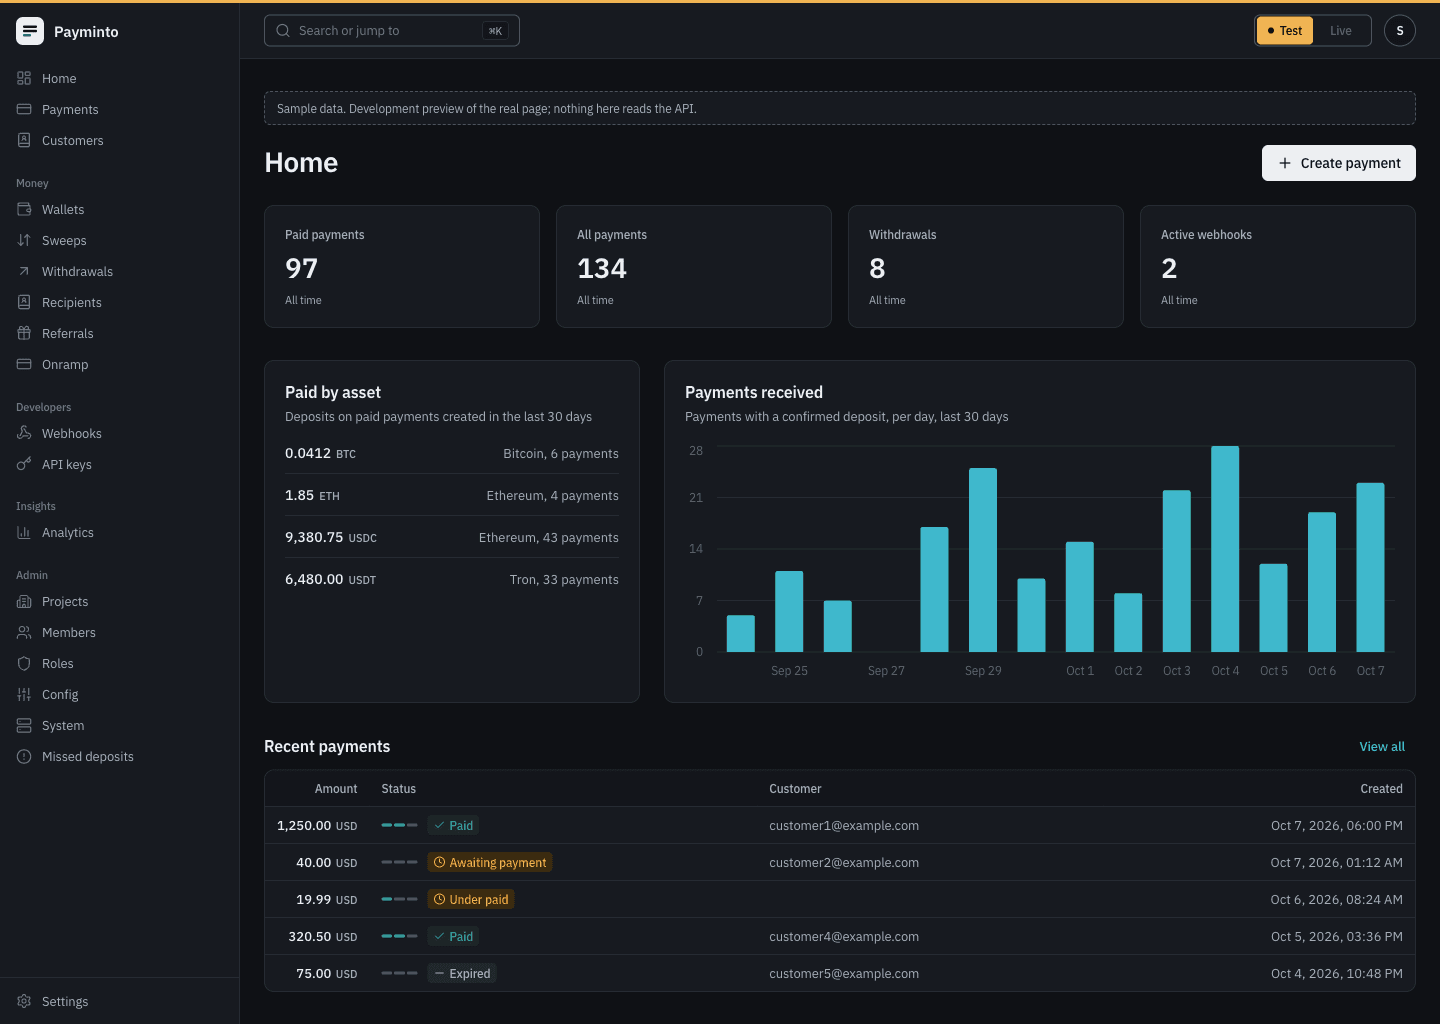Click the Amount column header
The height and width of the screenshot is (1024, 1440).
(x=336, y=789)
